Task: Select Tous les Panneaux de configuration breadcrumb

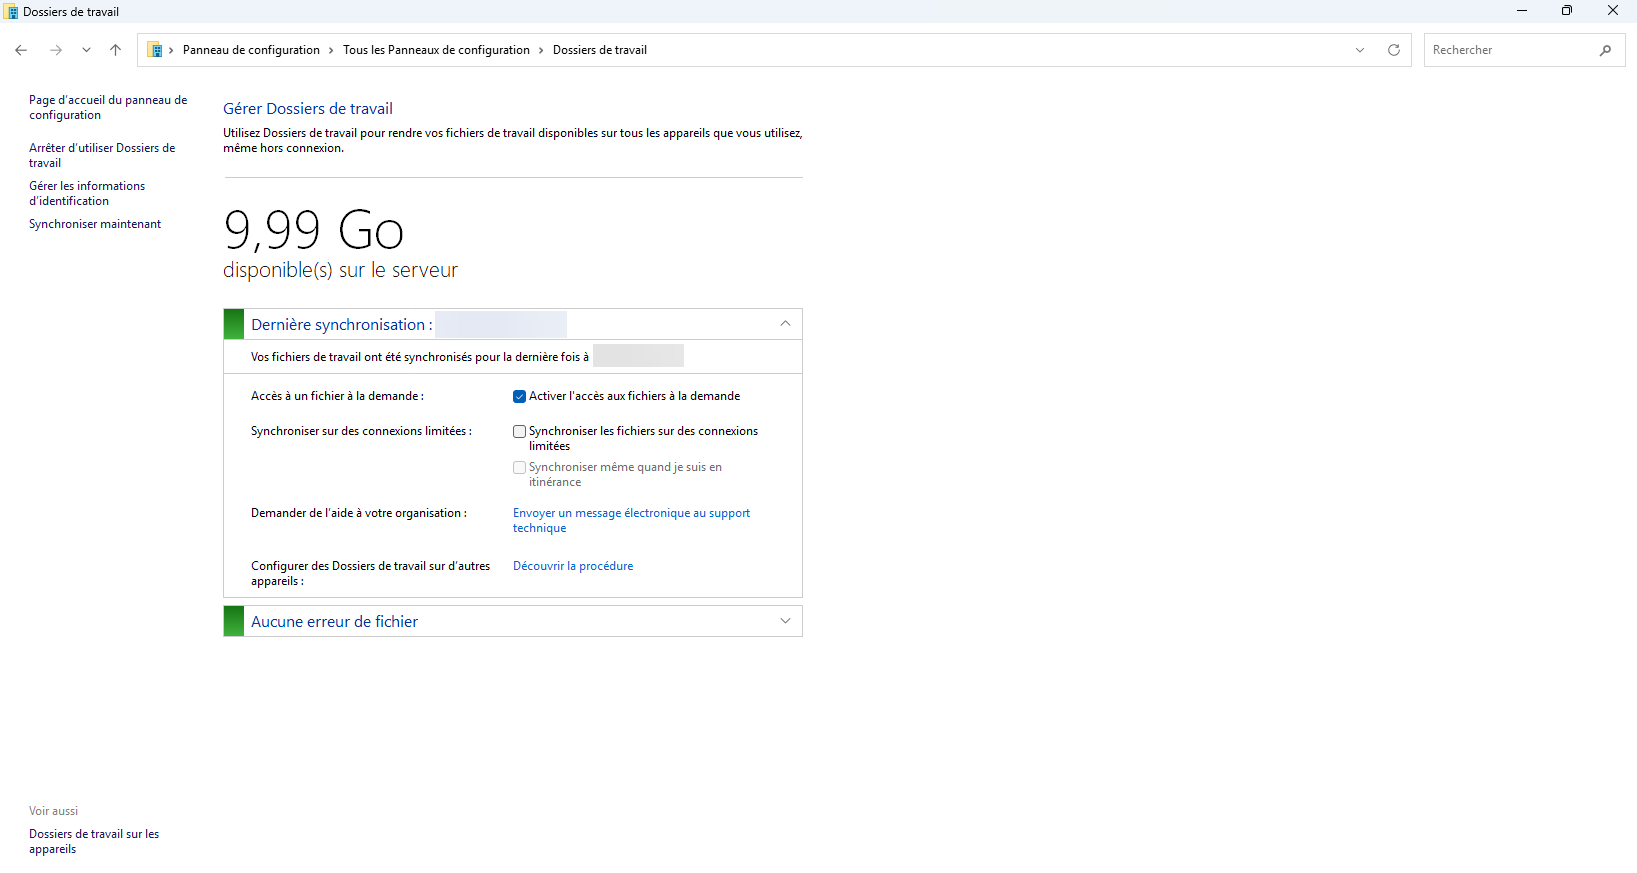Action: (x=436, y=50)
